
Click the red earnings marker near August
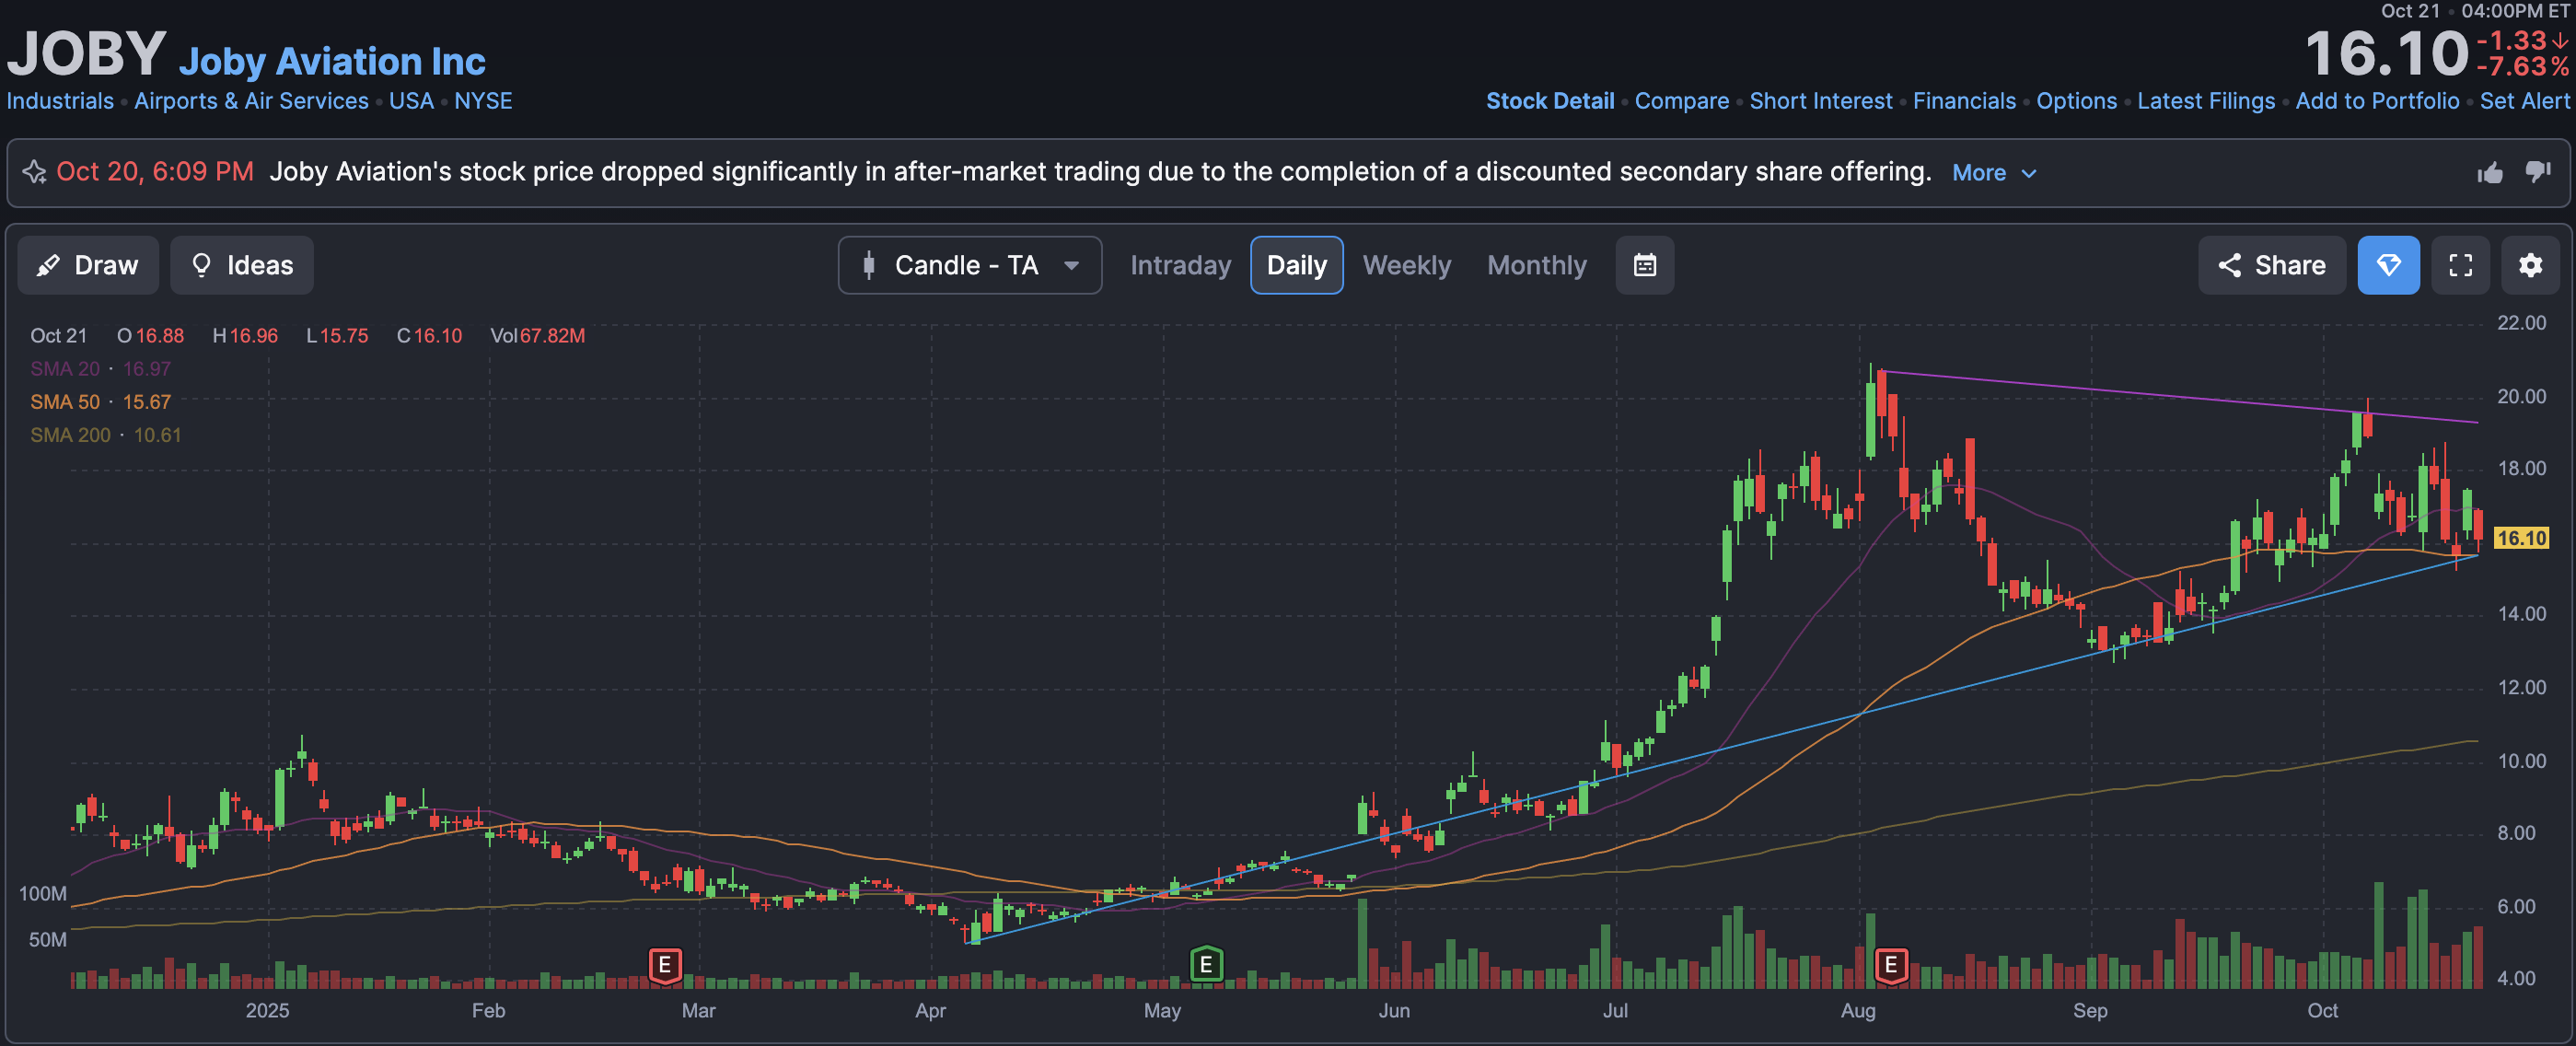[x=1890, y=965]
